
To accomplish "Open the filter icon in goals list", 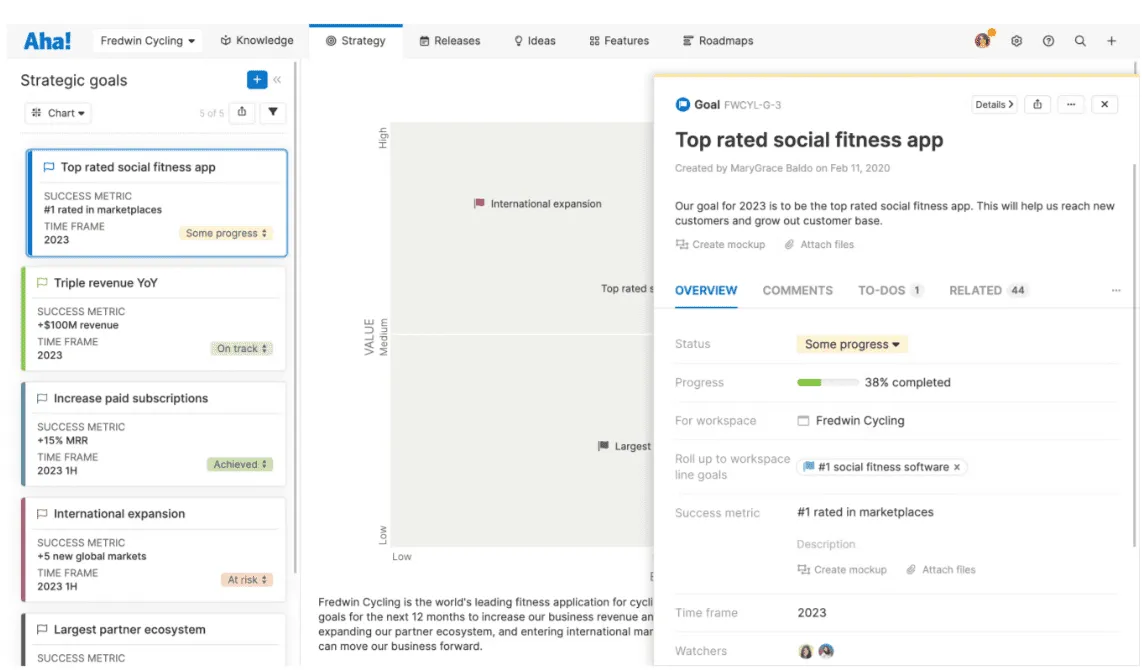I will tap(272, 112).
